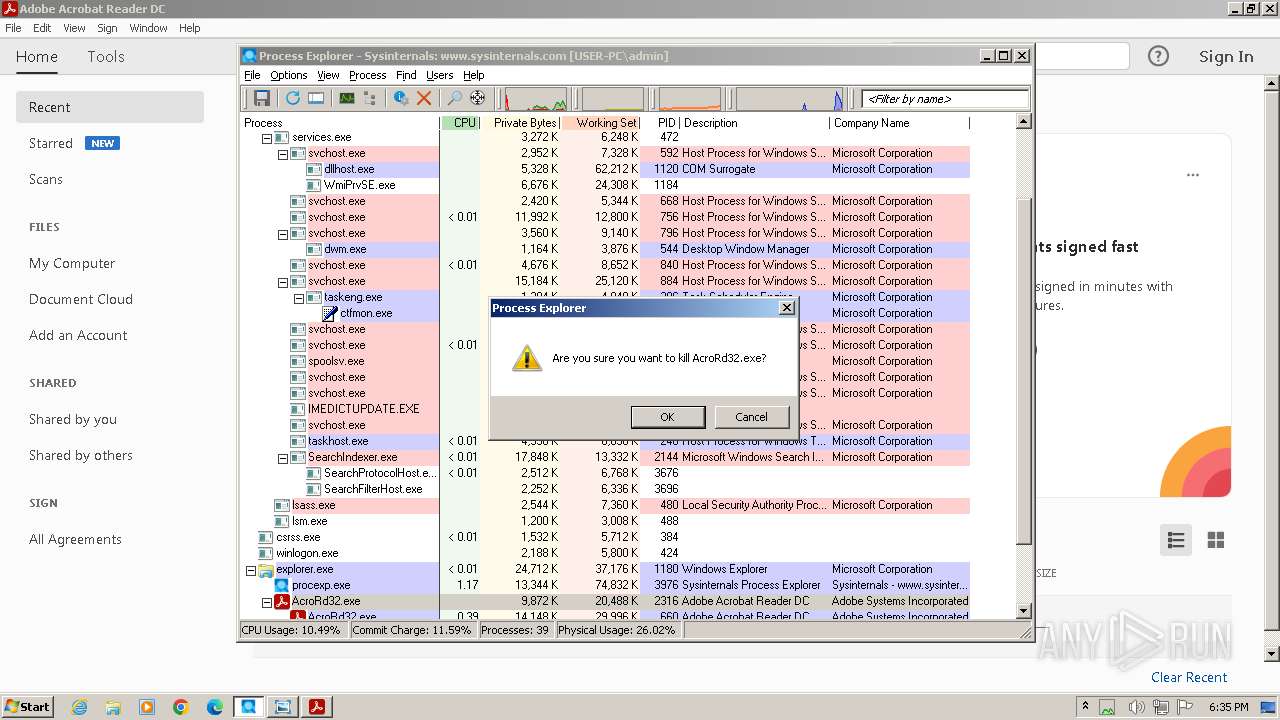Collapse the services.exe tree node
The width and height of the screenshot is (1280, 720).
[x=267, y=138]
